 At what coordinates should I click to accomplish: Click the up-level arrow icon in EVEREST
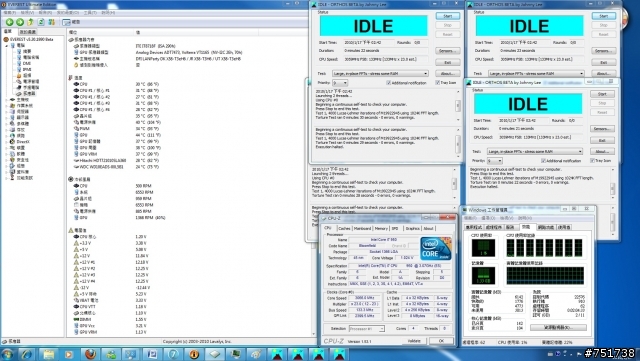click(30, 22)
